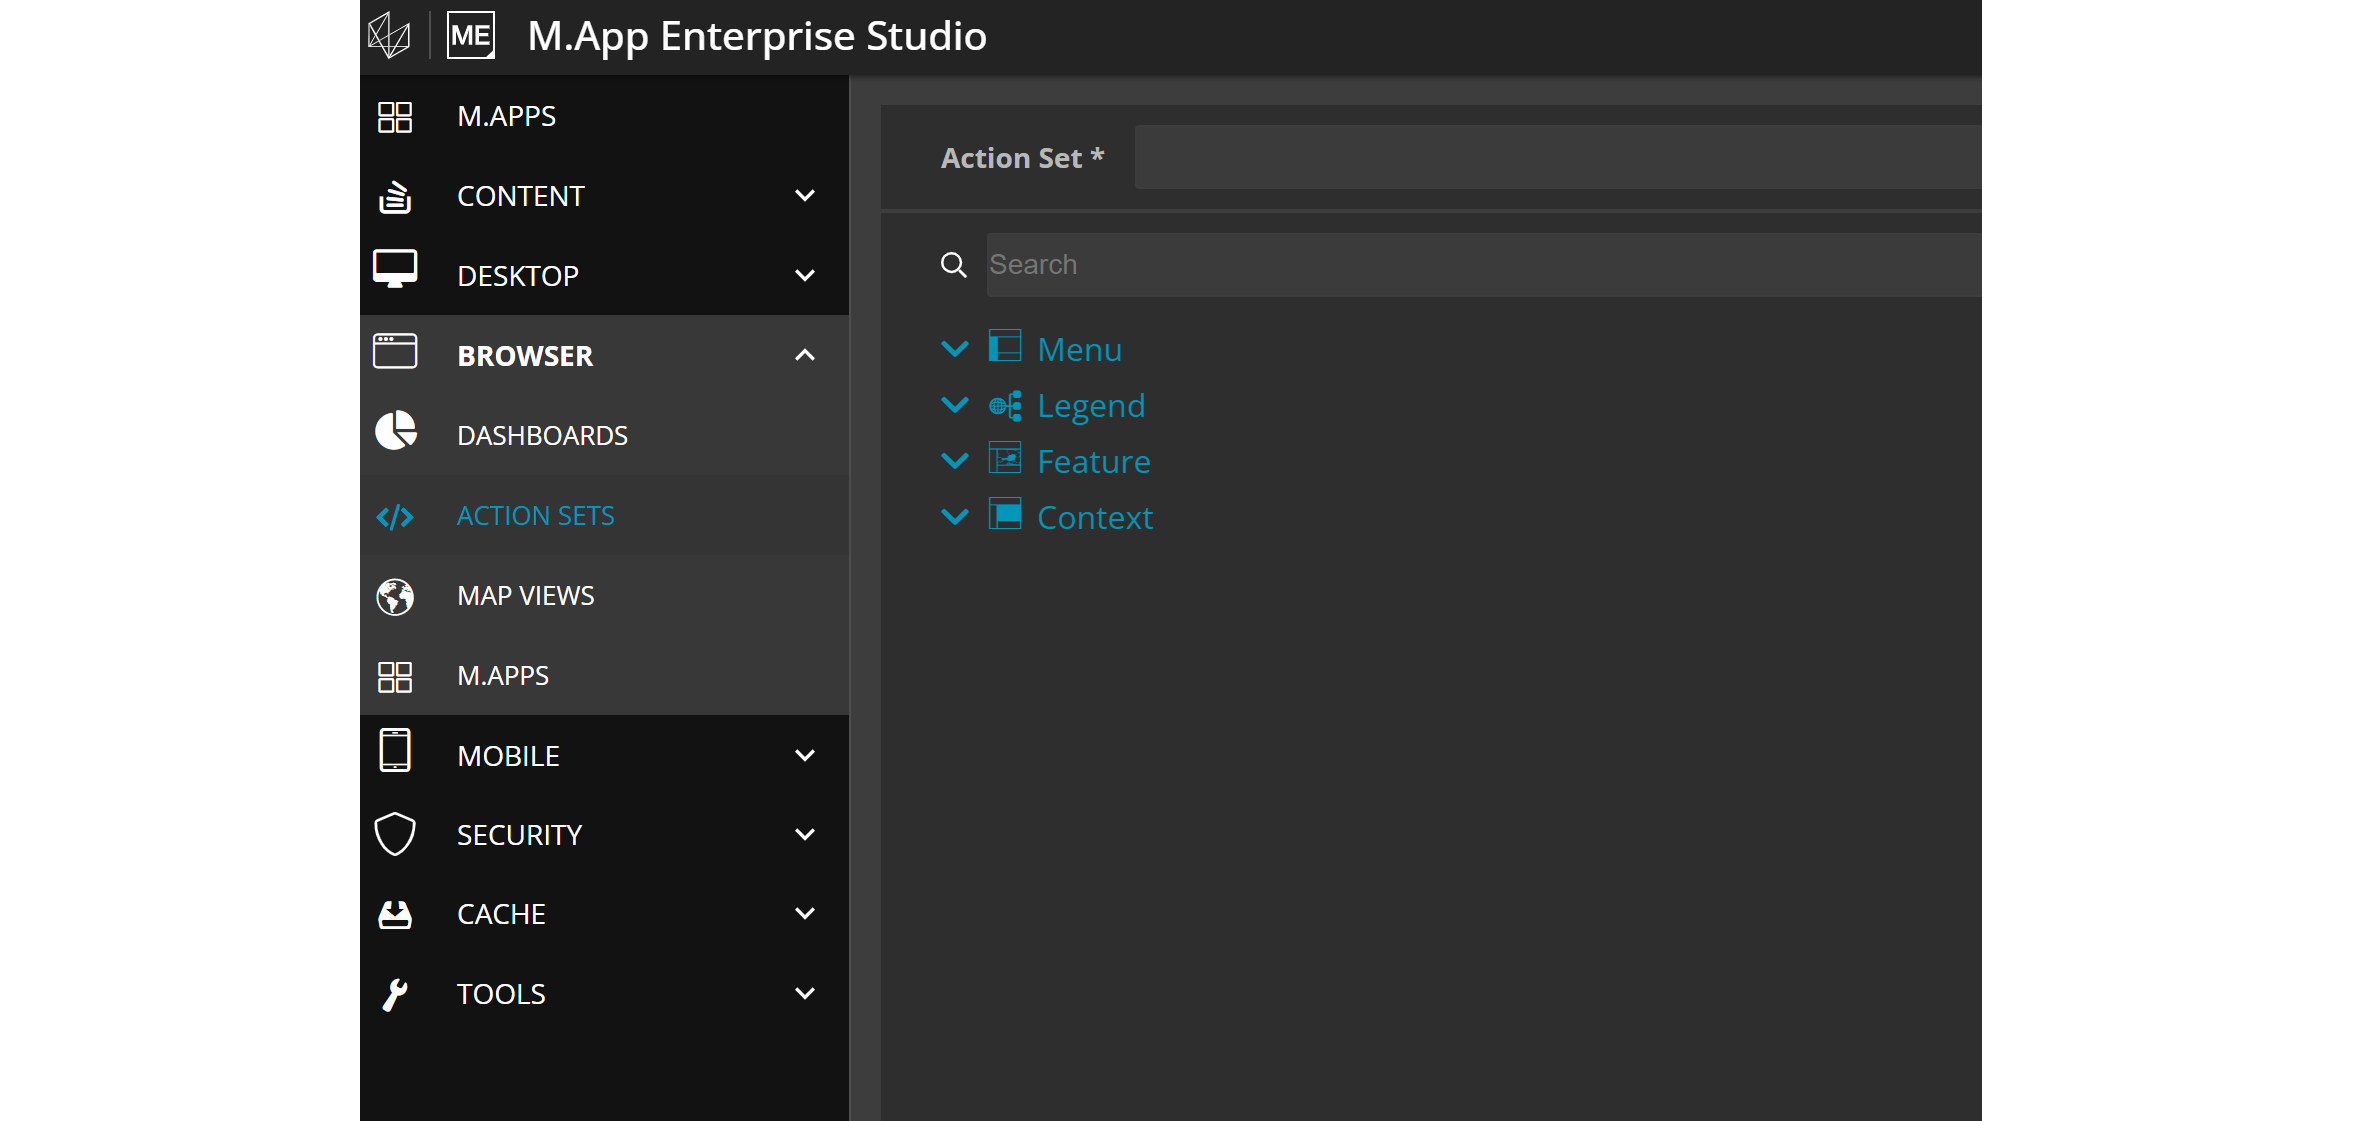Click the Cache inbox tray icon

click(x=395, y=914)
